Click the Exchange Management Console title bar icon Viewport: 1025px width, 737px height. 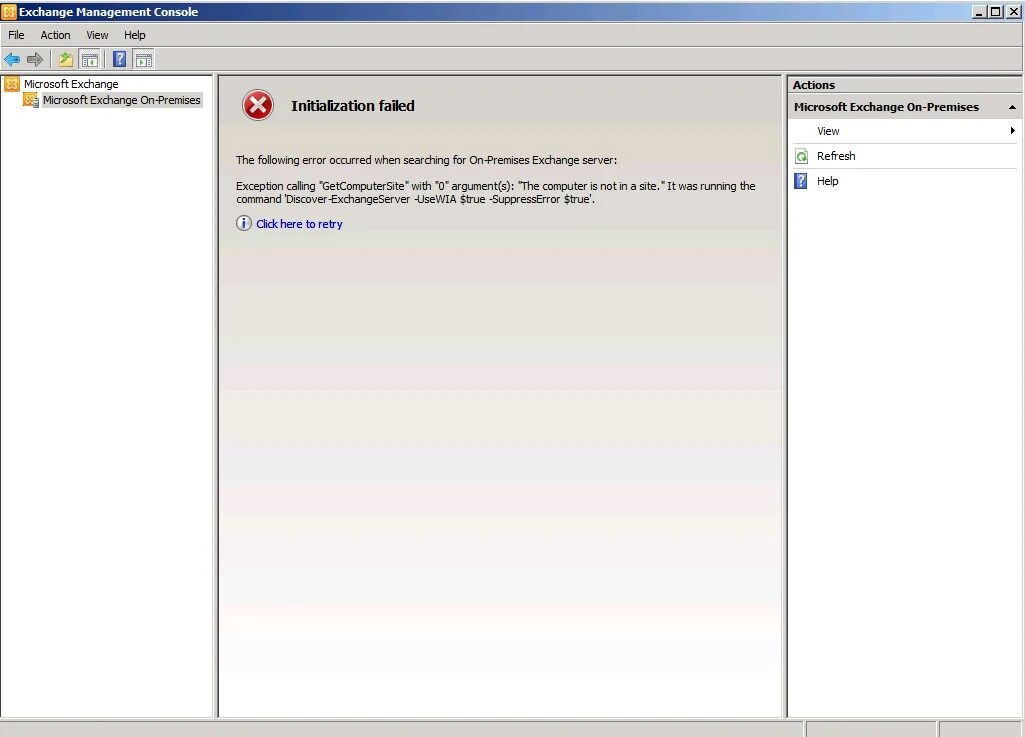[8, 12]
